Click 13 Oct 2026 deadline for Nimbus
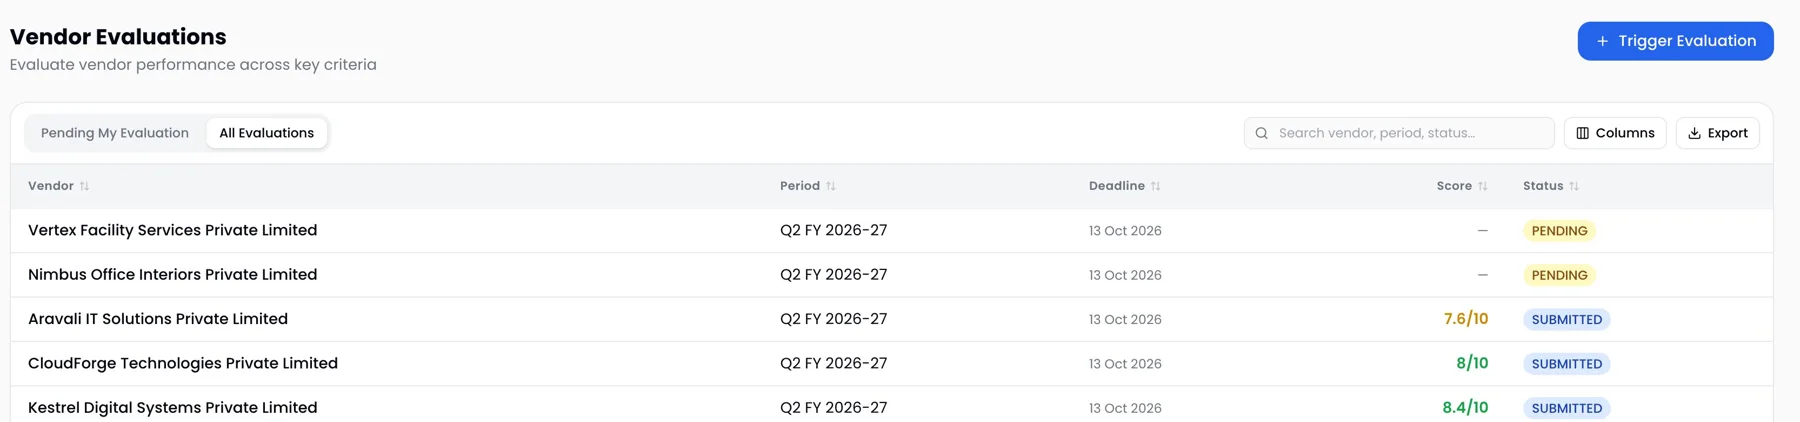The width and height of the screenshot is (1800, 422). coord(1125,275)
